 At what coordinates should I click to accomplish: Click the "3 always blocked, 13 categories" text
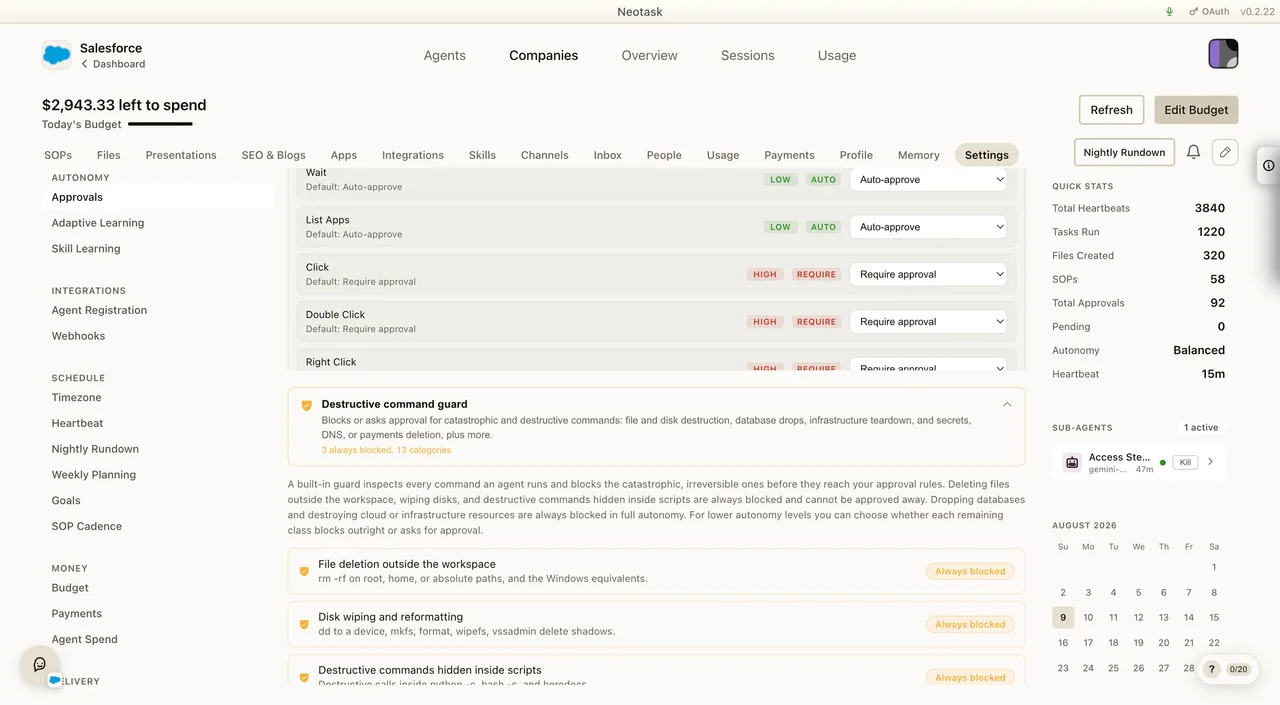click(386, 450)
